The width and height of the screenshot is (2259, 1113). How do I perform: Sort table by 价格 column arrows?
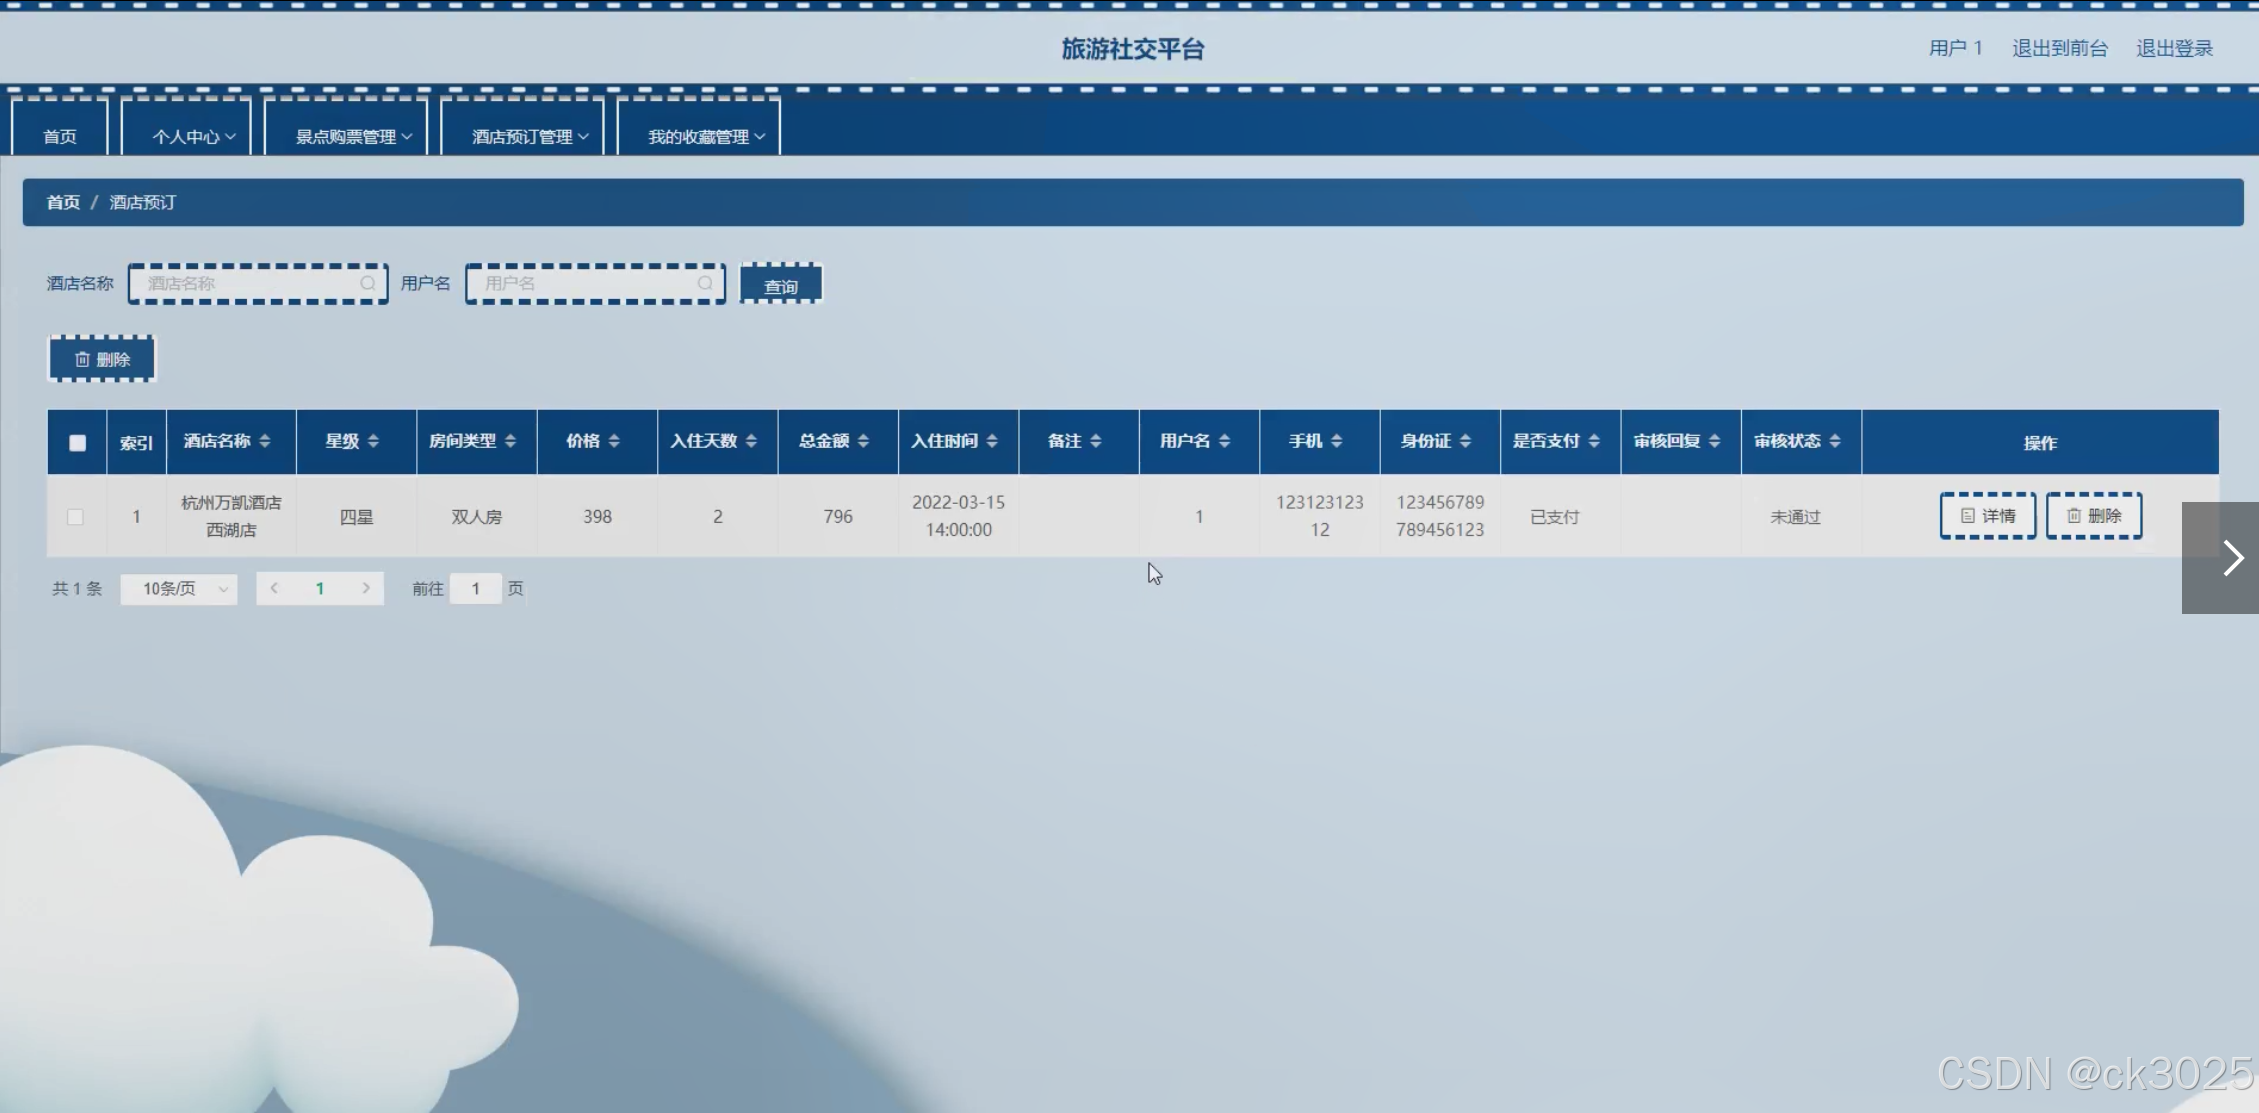(614, 441)
